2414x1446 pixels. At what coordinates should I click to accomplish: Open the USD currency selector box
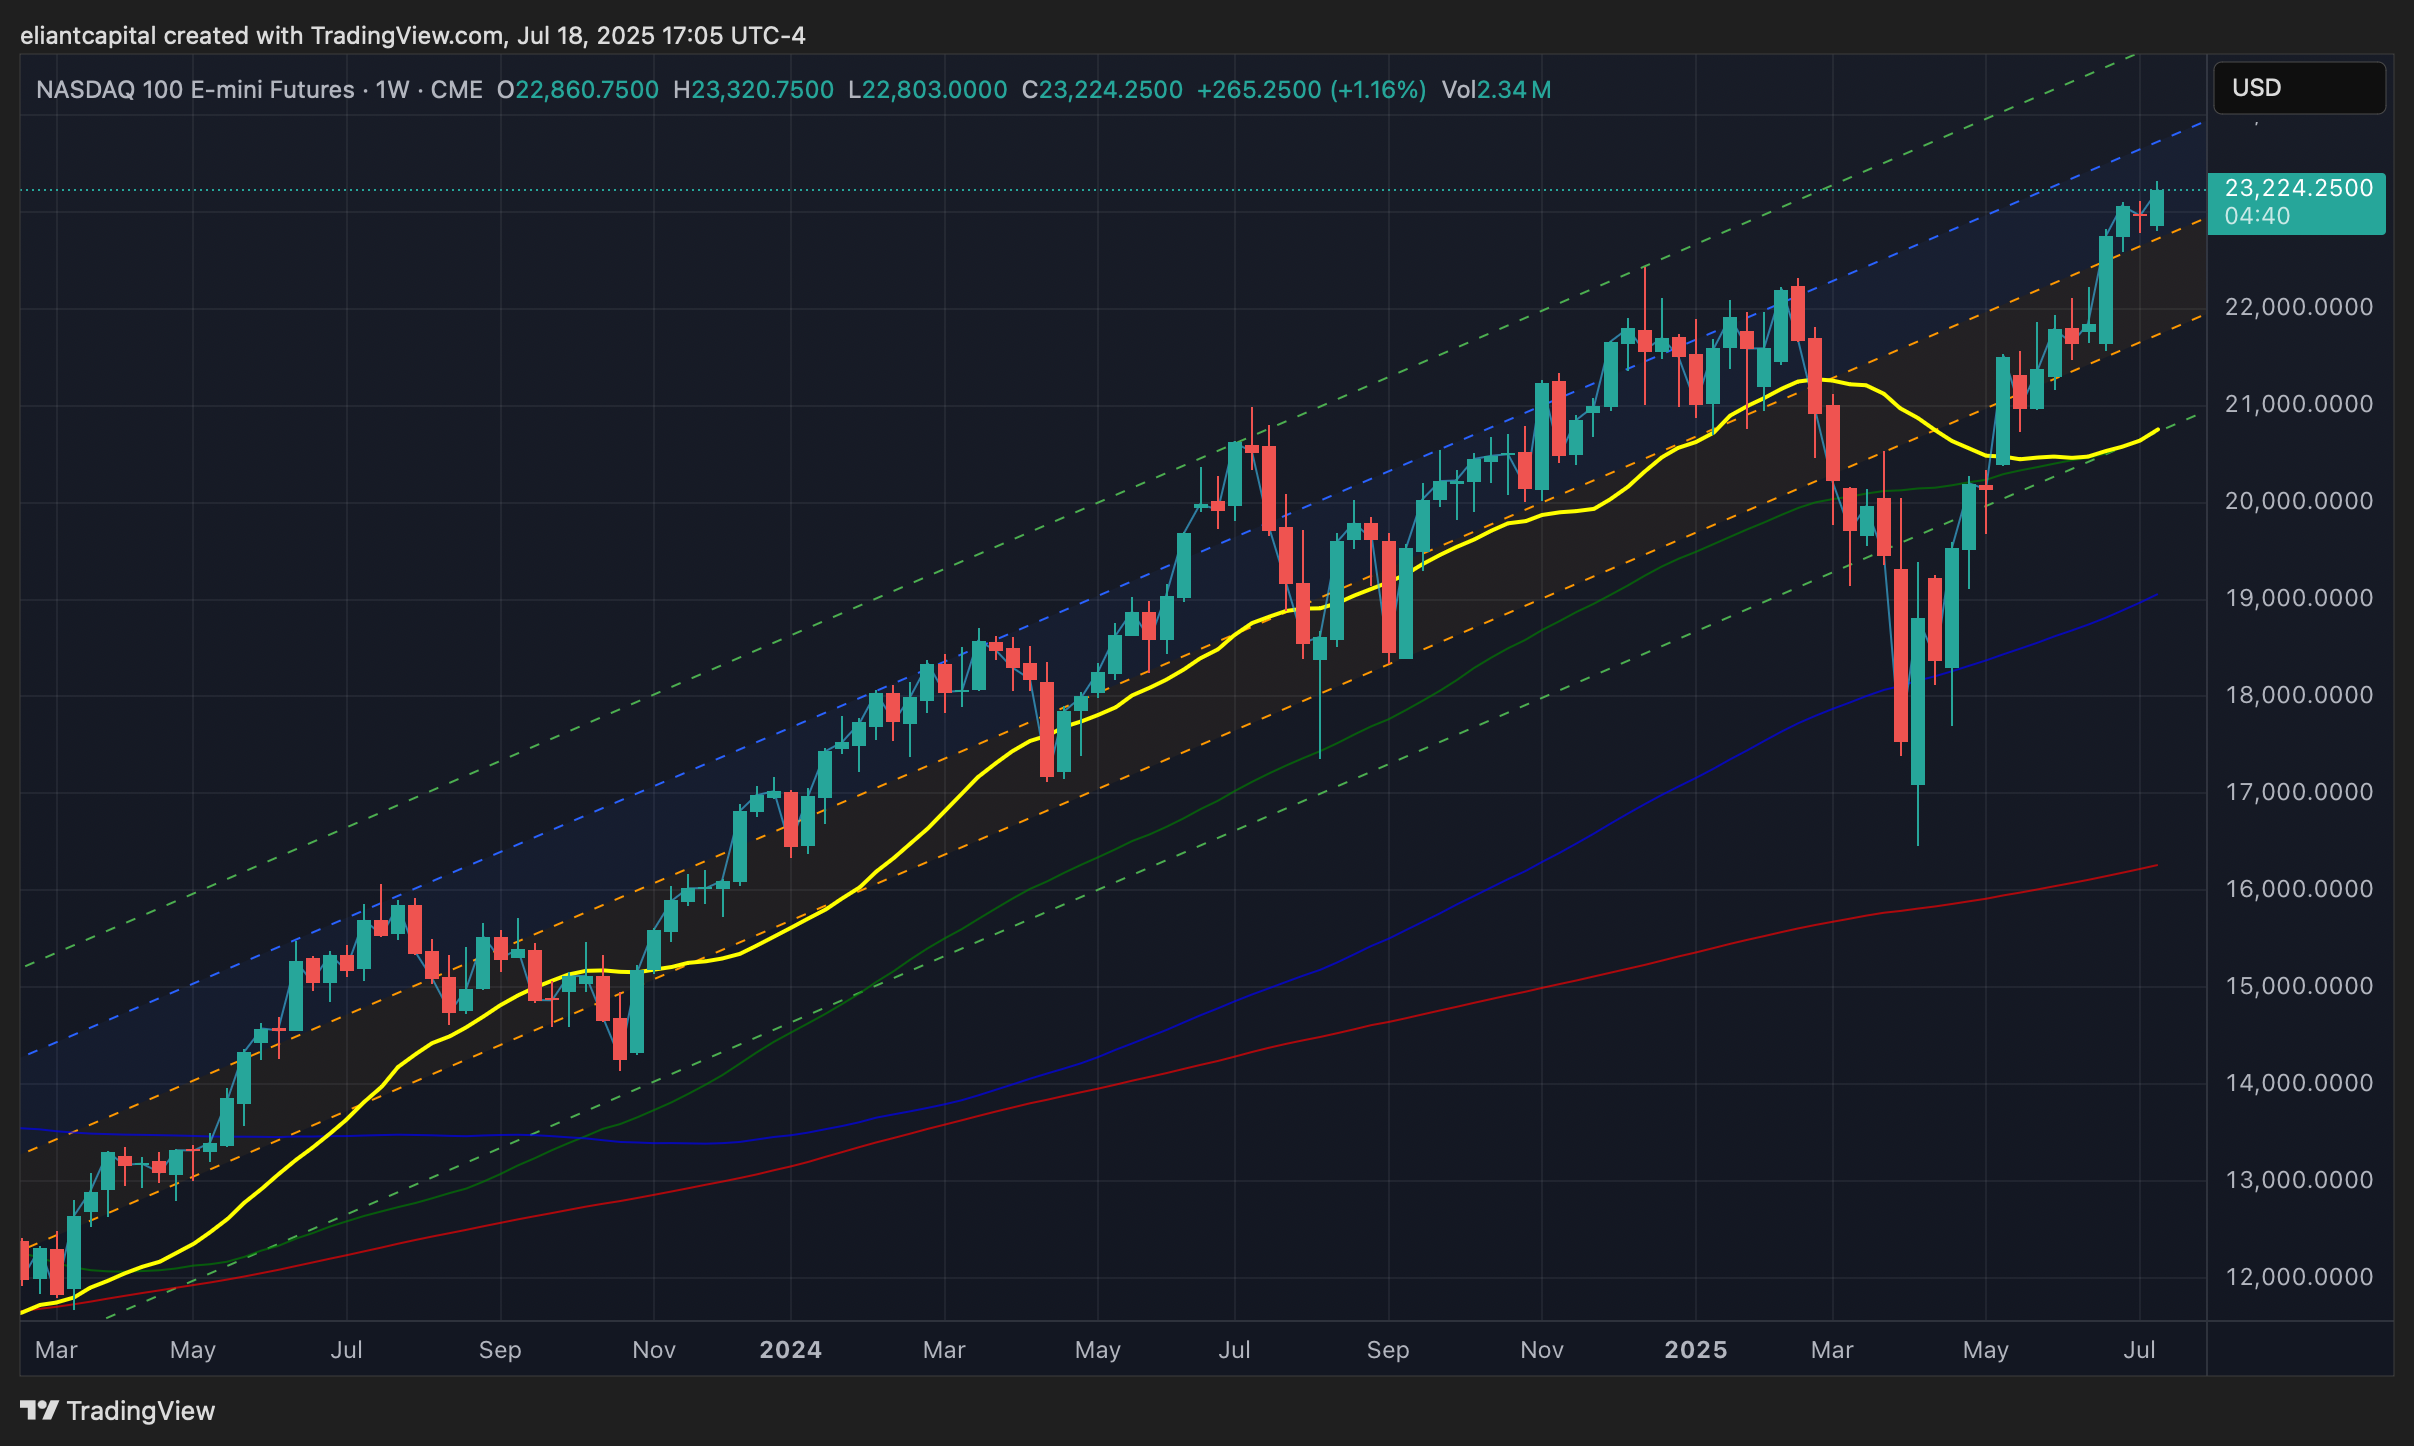coord(2298,88)
